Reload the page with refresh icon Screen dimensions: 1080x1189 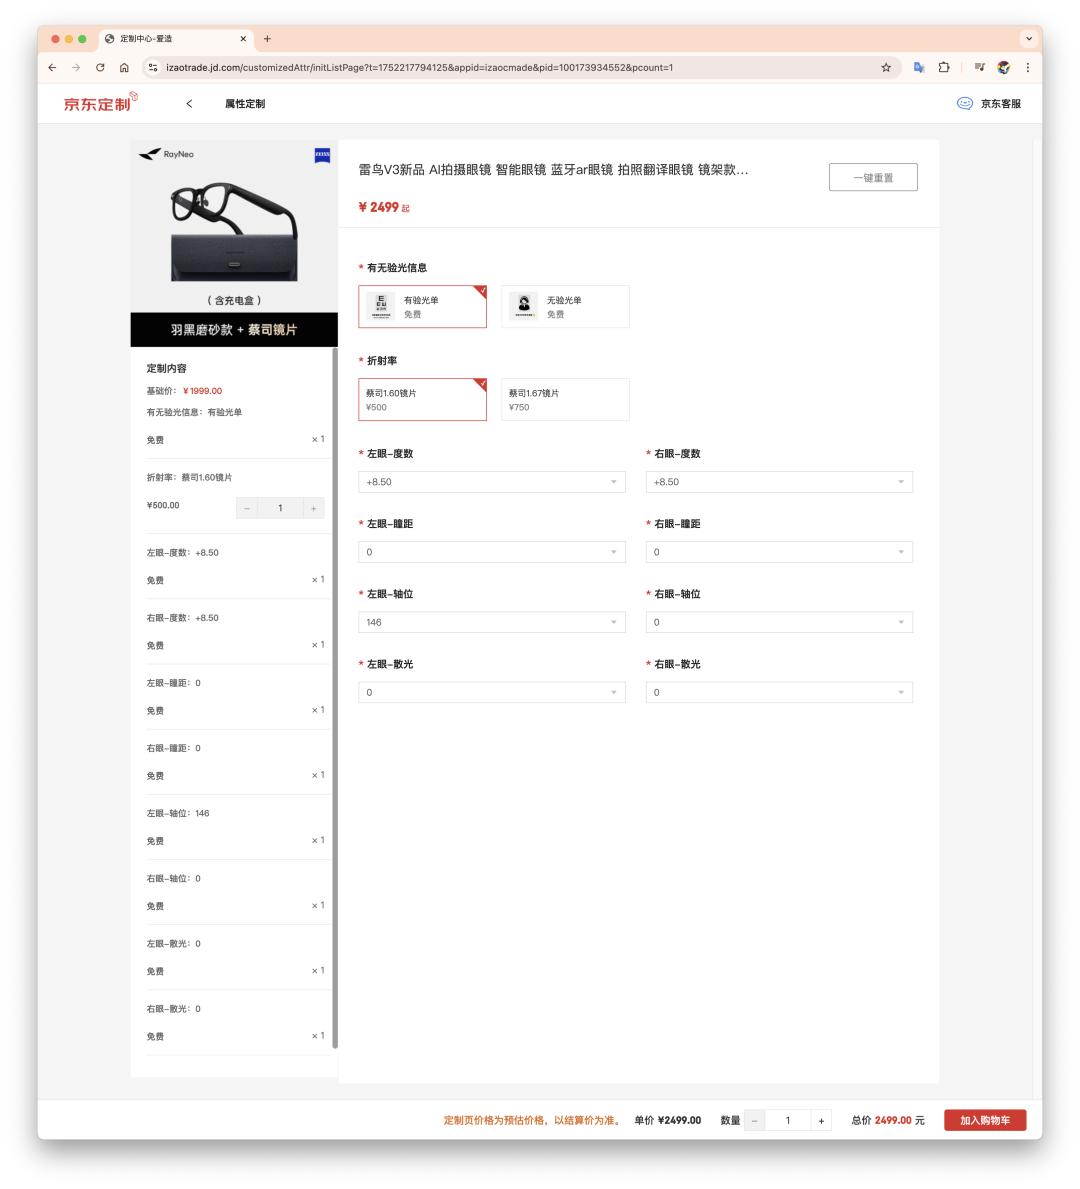100,67
